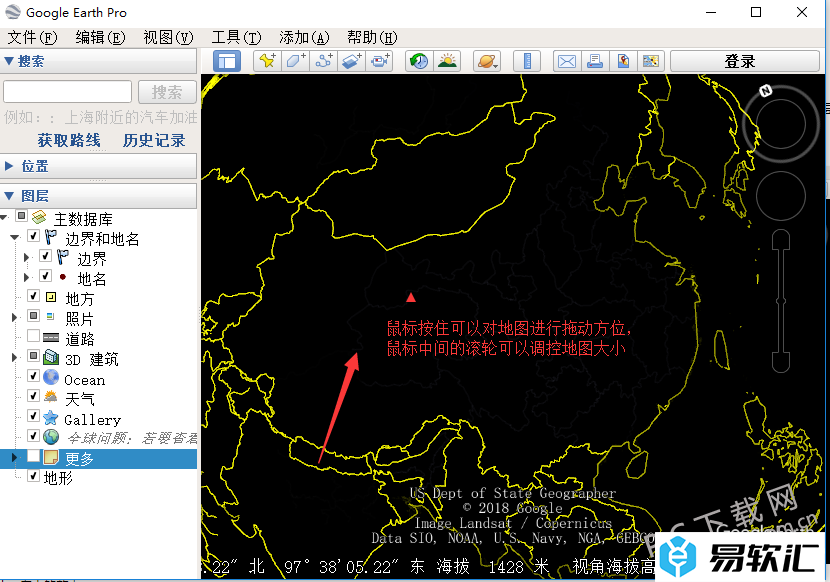Print the current view
Screen dimensions: 830x582
tap(595, 61)
